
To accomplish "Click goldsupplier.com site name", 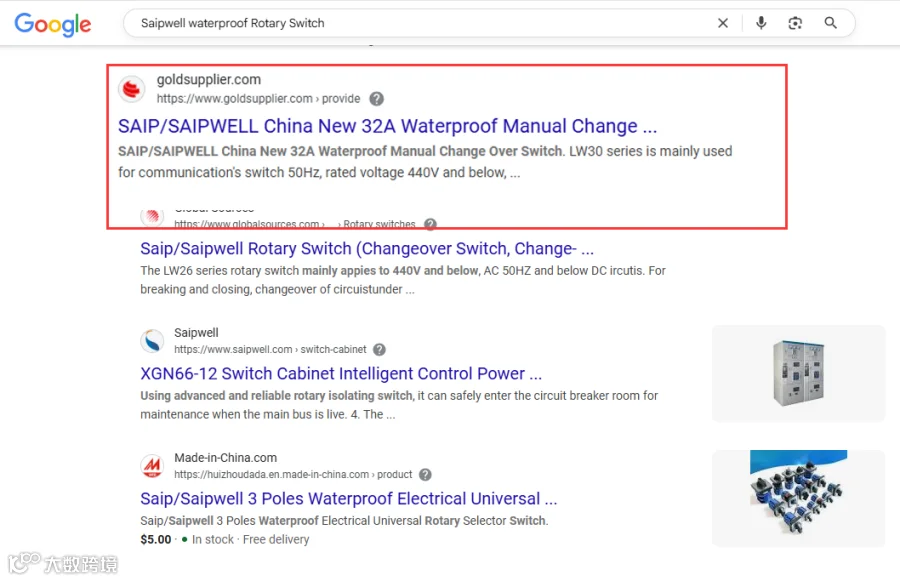I will point(209,79).
